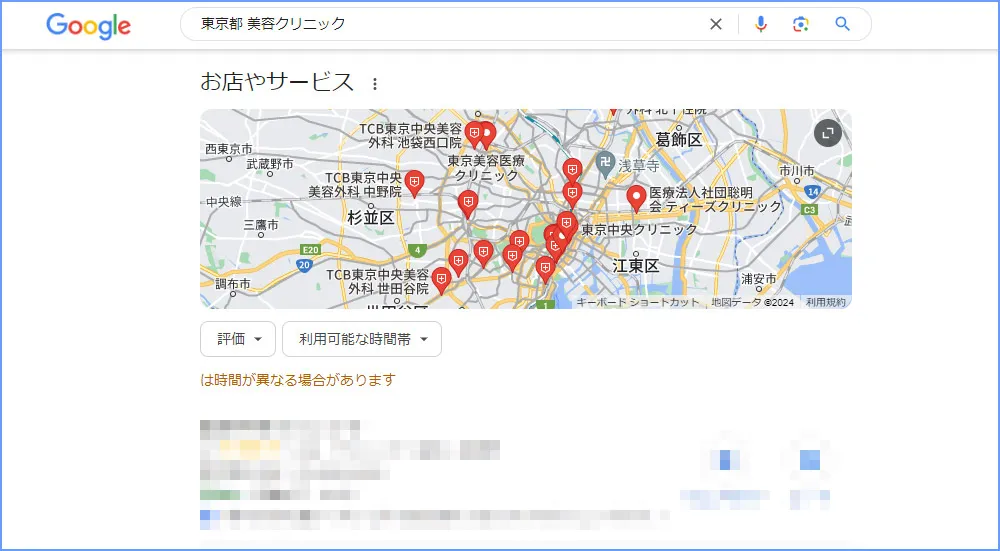Open the 評価 filter dropdown
The image size is (1000, 551).
point(238,339)
